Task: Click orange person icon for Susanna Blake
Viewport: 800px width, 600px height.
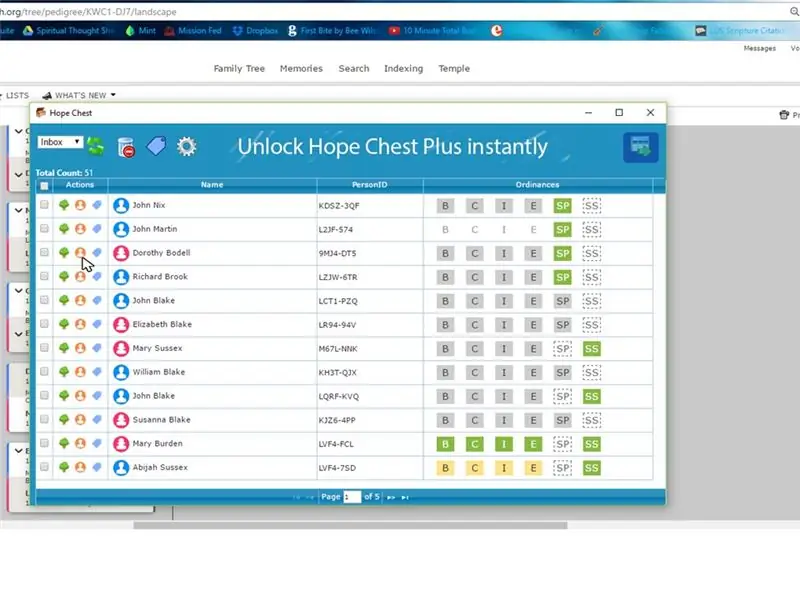Action: [x=80, y=419]
